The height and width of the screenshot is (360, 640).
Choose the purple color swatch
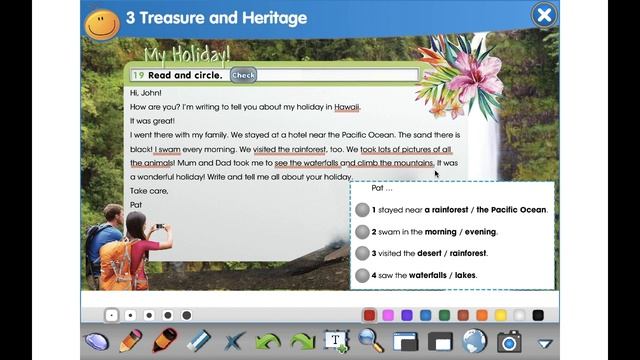(x=407, y=315)
